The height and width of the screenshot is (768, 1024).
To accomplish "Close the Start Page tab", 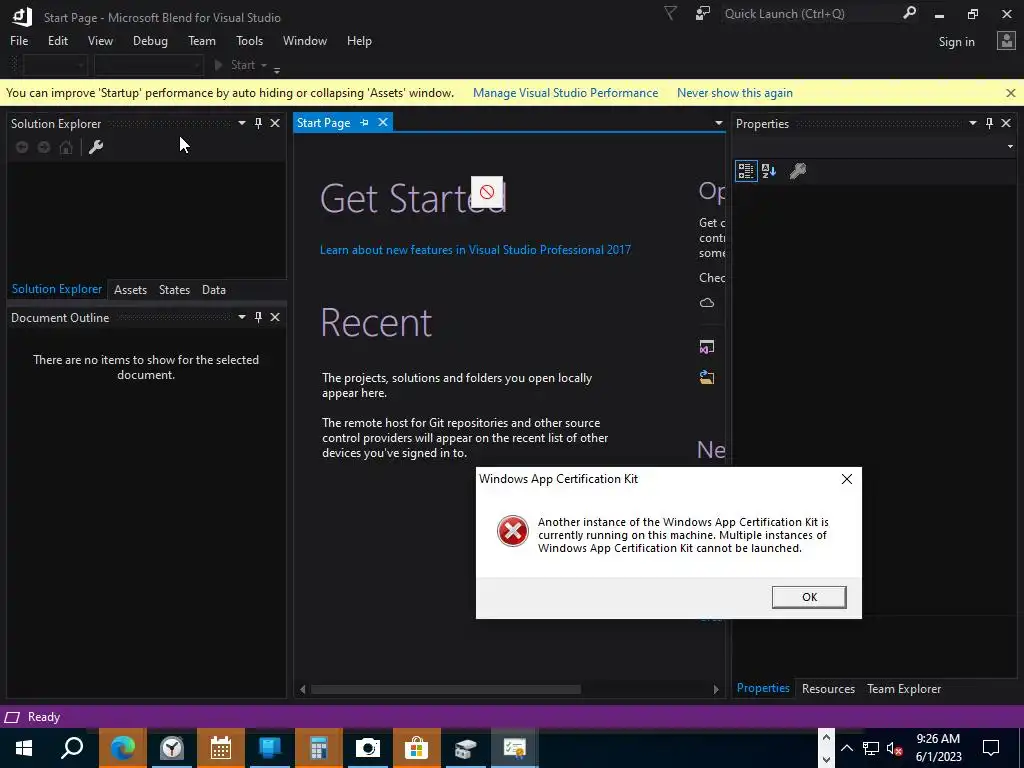I will [x=383, y=122].
